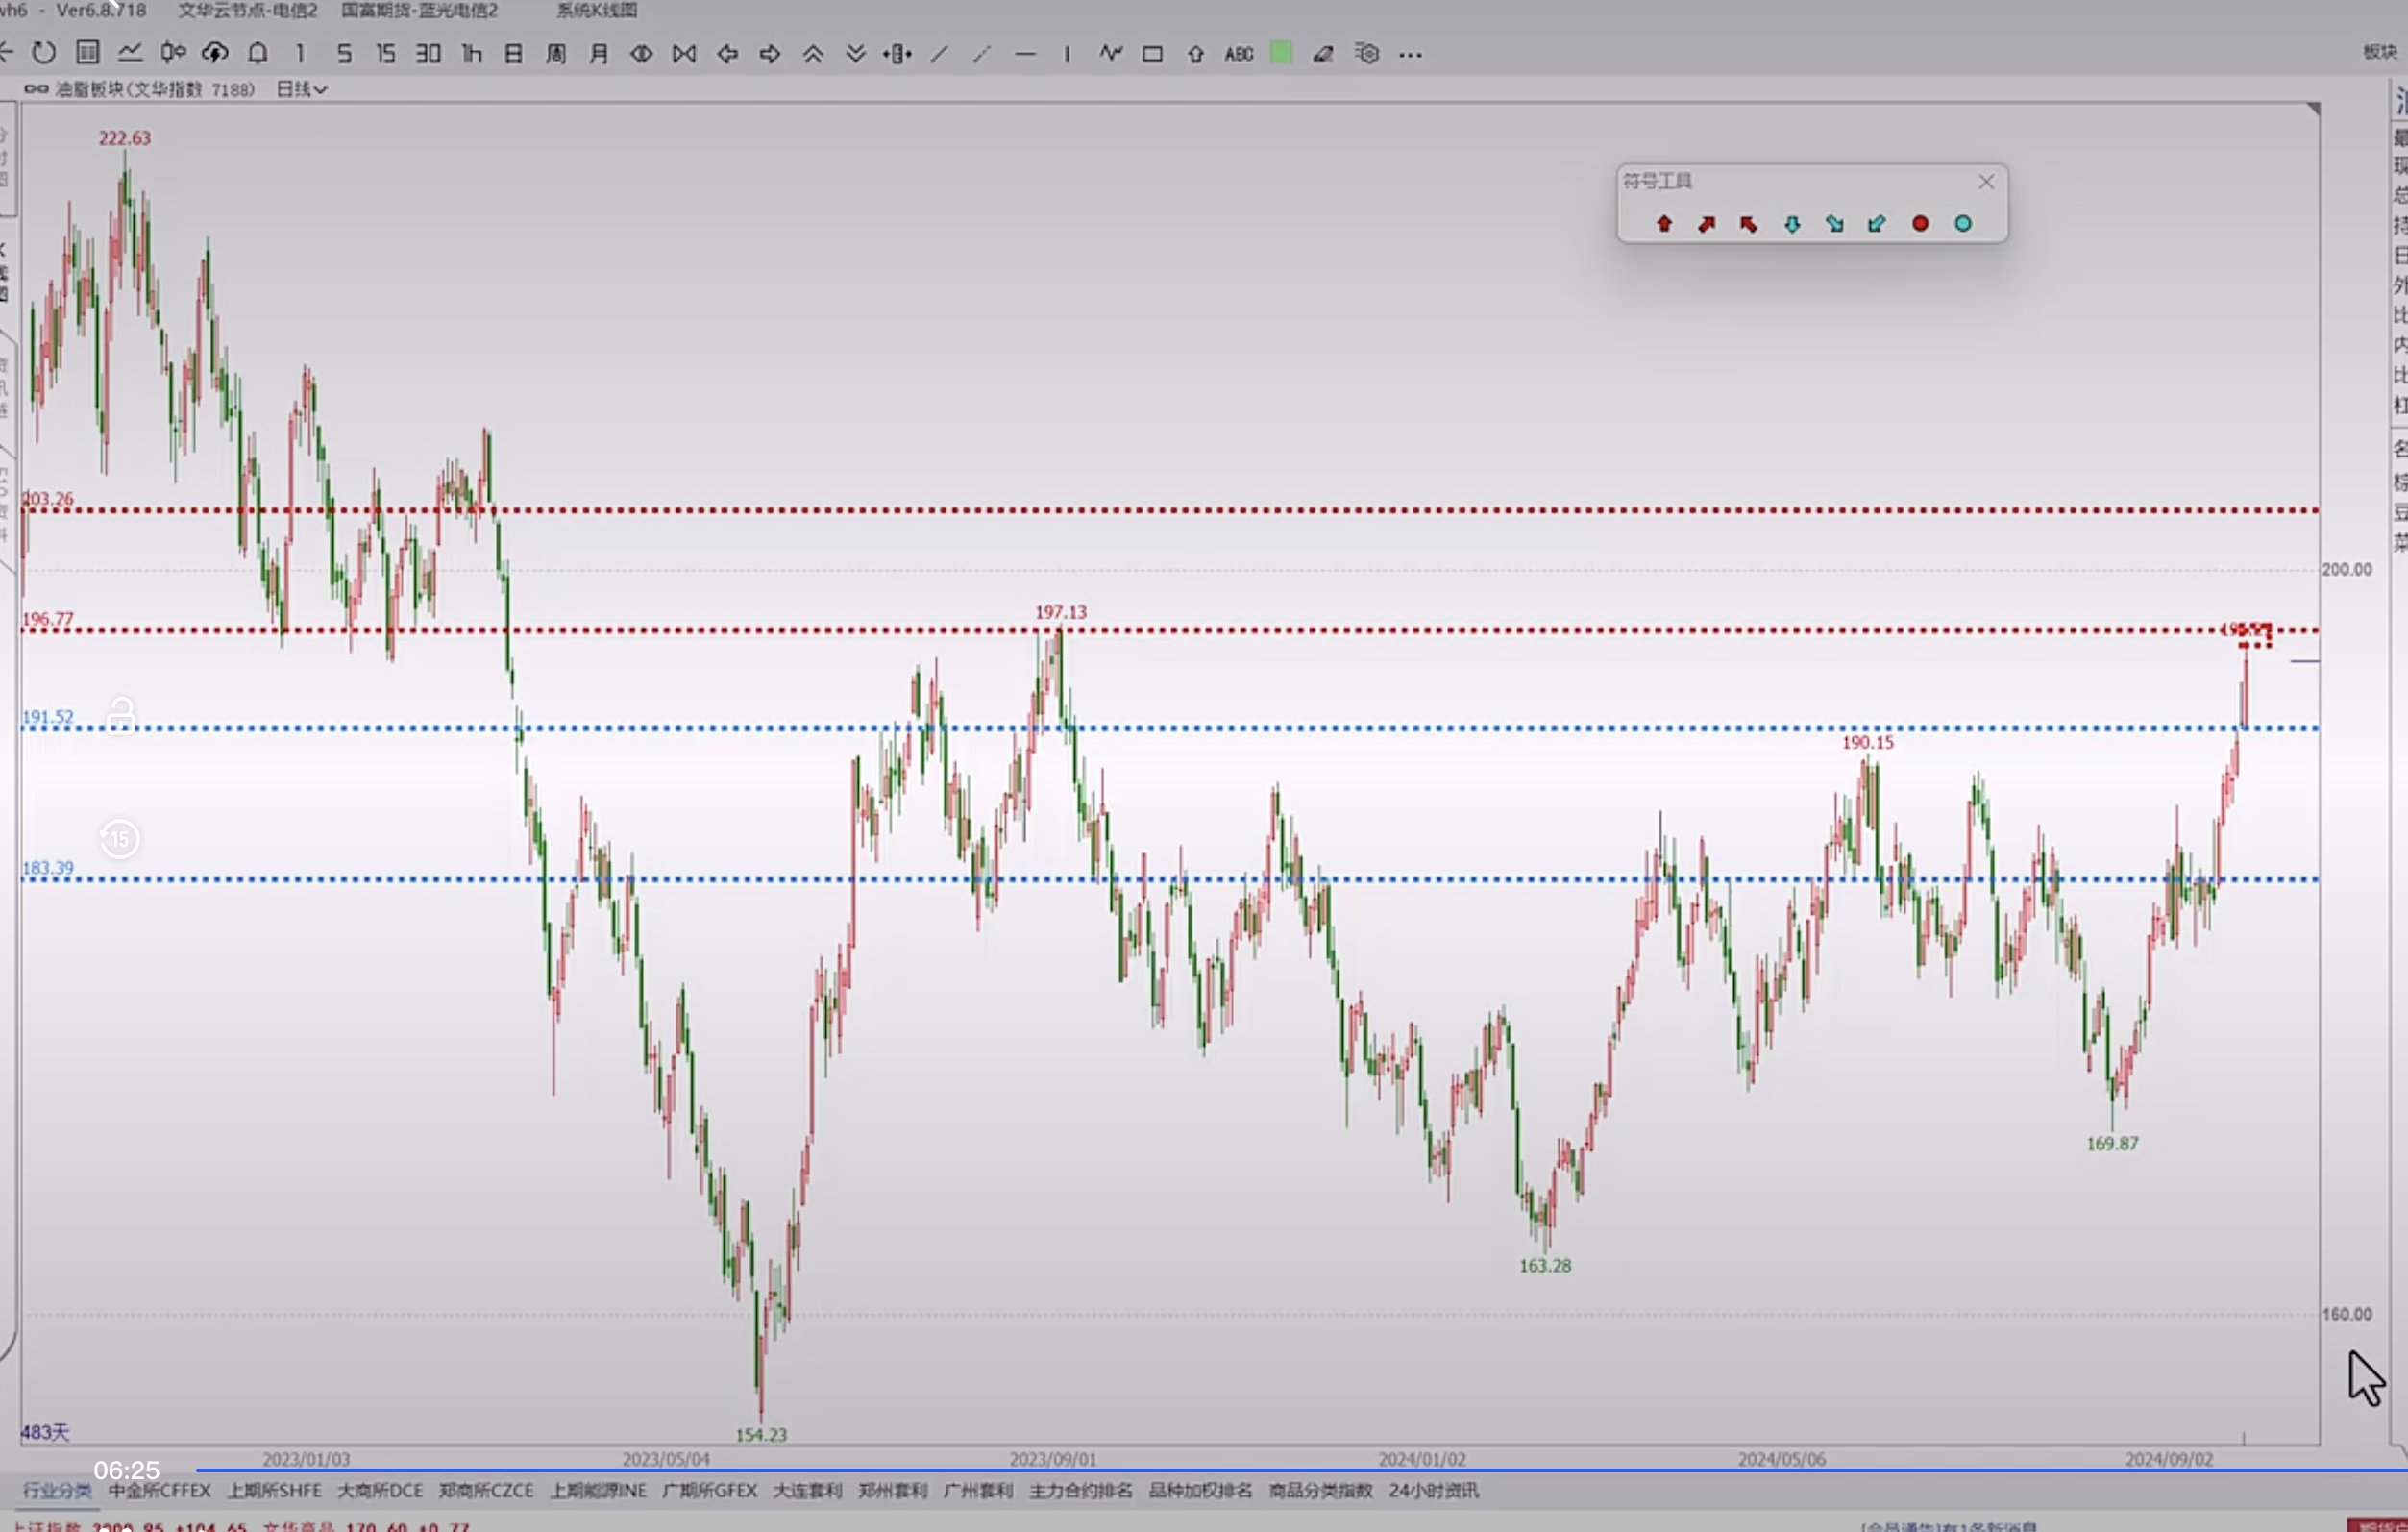Expand the toolbar overflow ellipsis menu
The width and height of the screenshot is (2408, 1532).
[1410, 54]
